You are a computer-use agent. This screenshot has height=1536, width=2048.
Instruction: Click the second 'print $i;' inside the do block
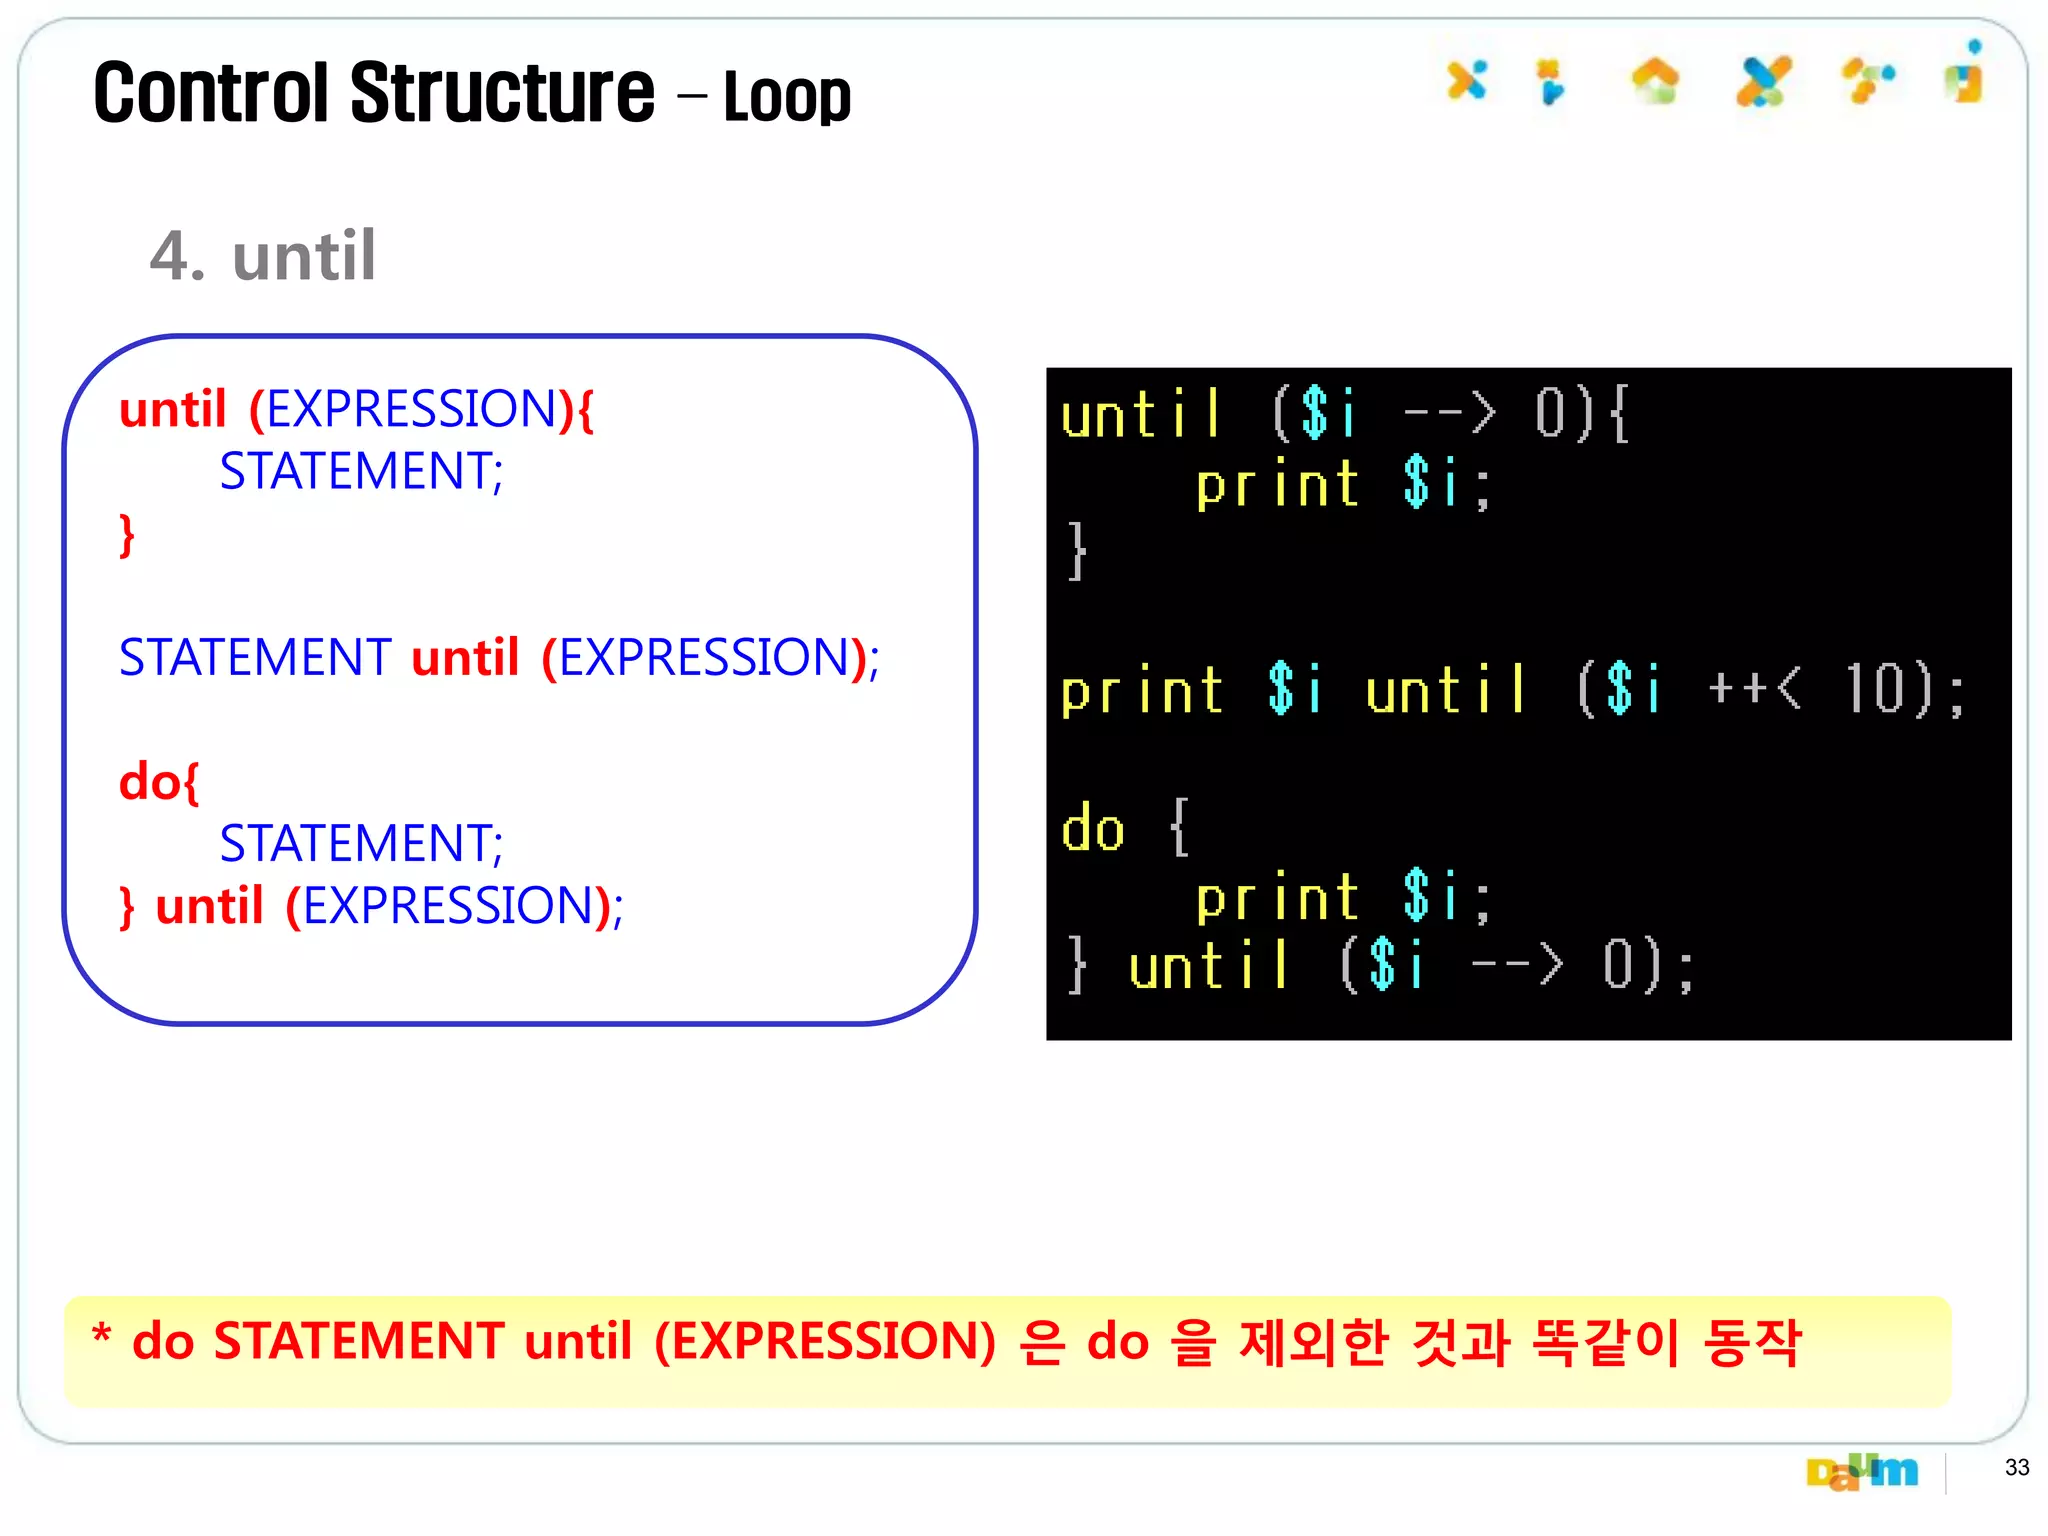pyautogui.click(x=1344, y=897)
